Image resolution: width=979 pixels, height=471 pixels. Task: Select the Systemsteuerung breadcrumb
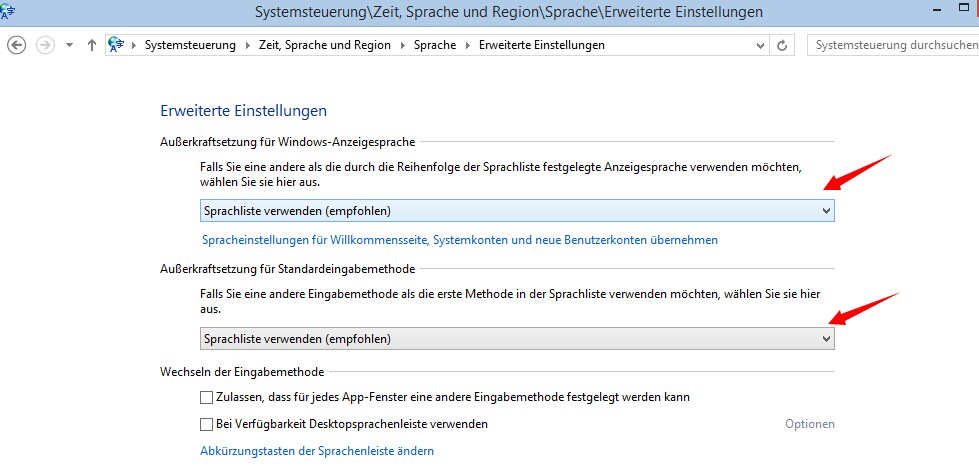[190, 45]
